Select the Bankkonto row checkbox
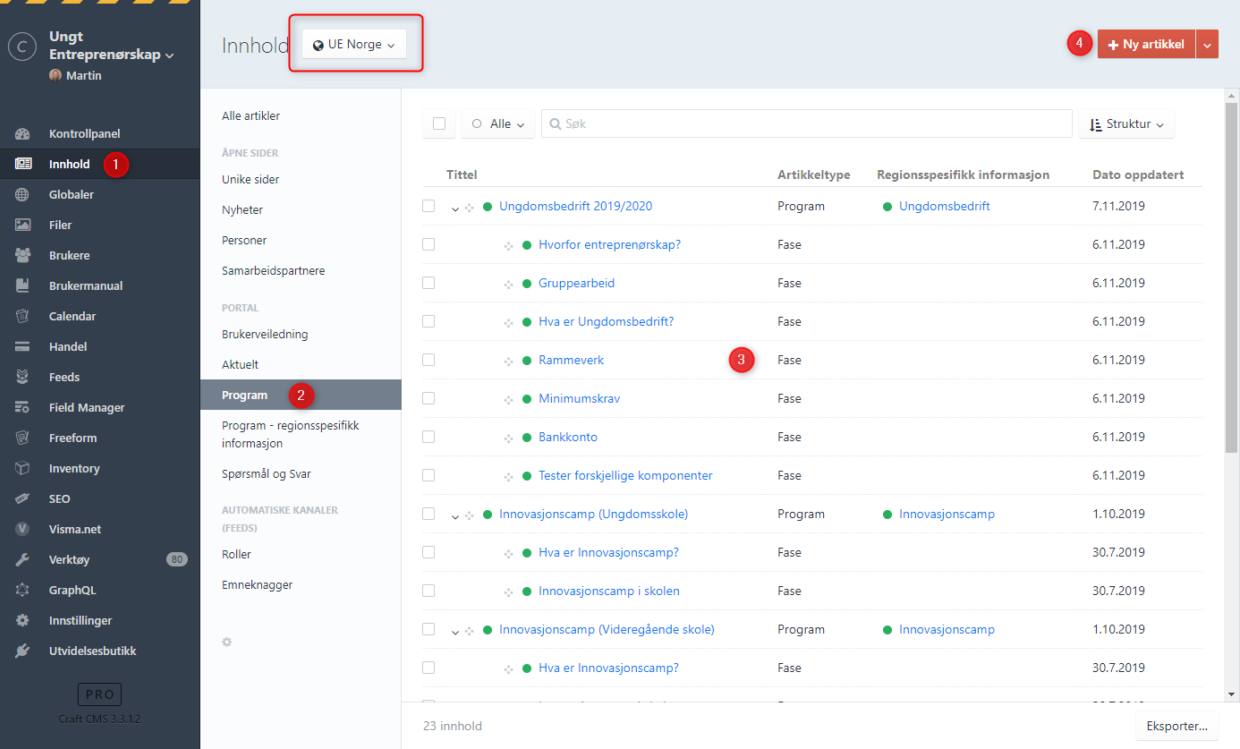 429,437
